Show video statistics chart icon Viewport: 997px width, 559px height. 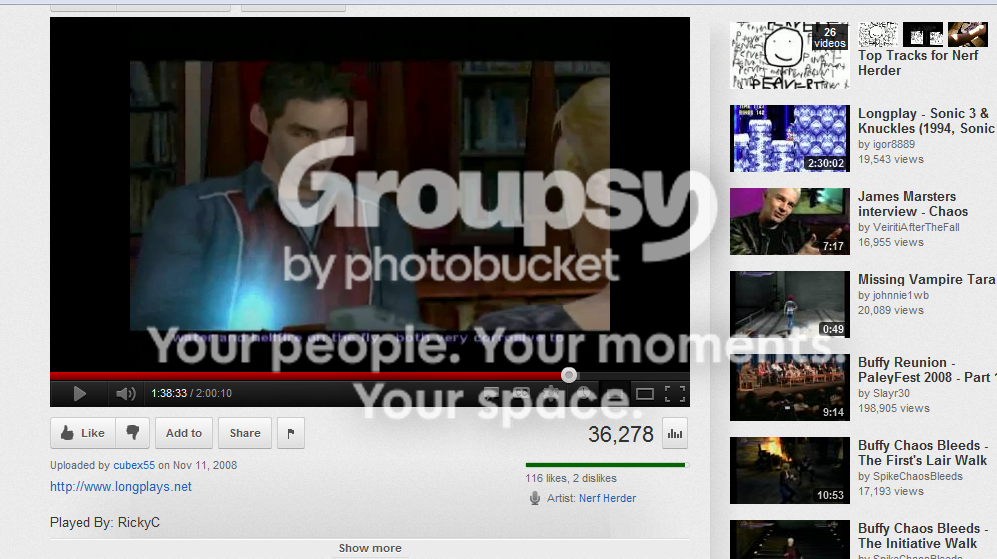click(x=675, y=434)
